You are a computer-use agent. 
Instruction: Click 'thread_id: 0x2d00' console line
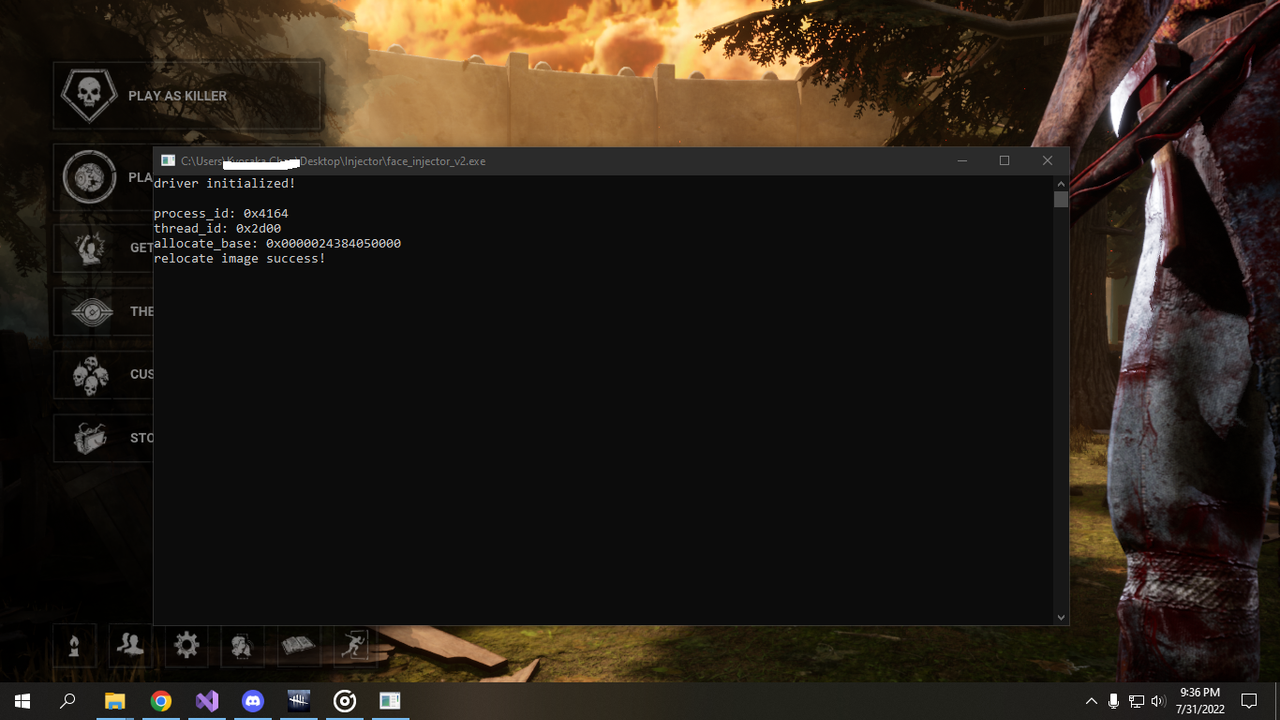coord(217,229)
